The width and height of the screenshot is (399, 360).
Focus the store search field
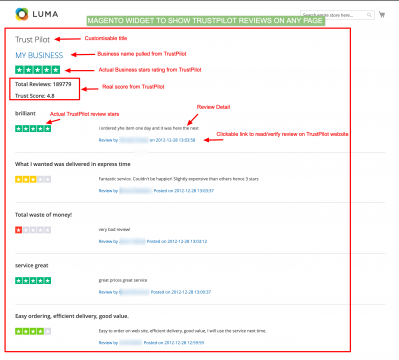[337, 15]
